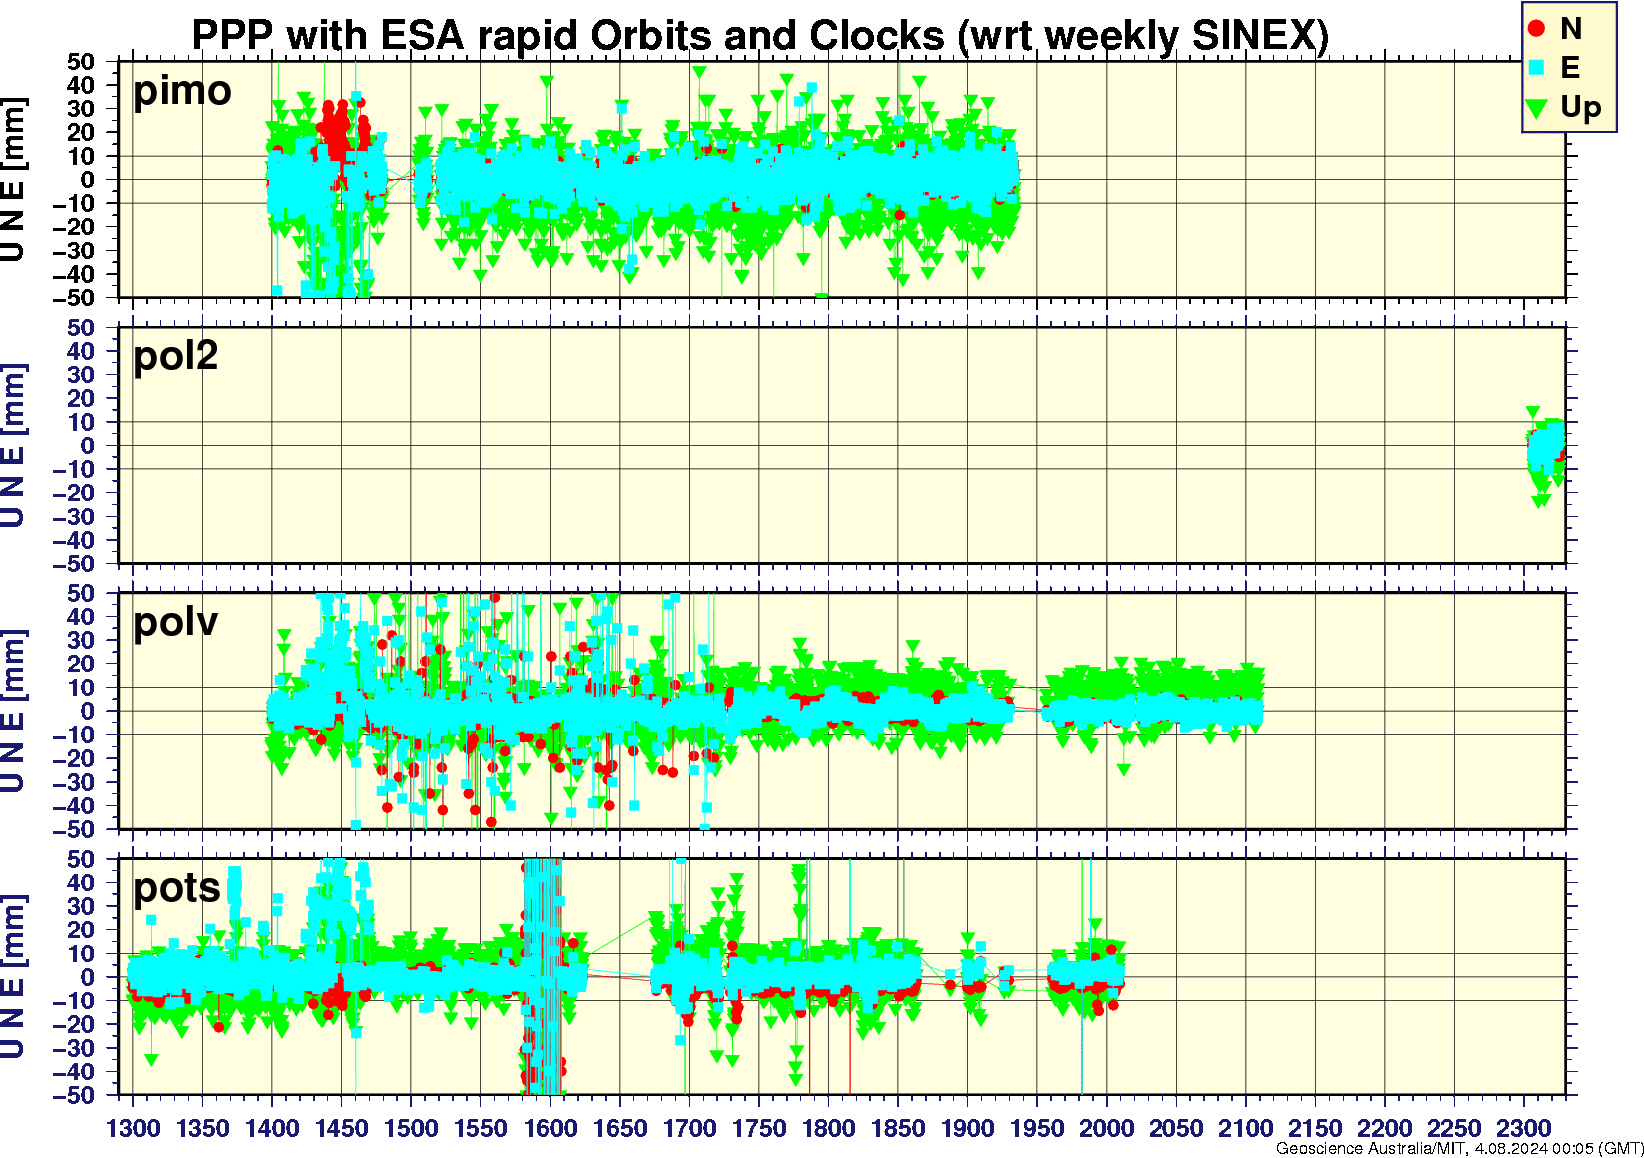Click x-axis tick label 2100

[x=1245, y=1128]
